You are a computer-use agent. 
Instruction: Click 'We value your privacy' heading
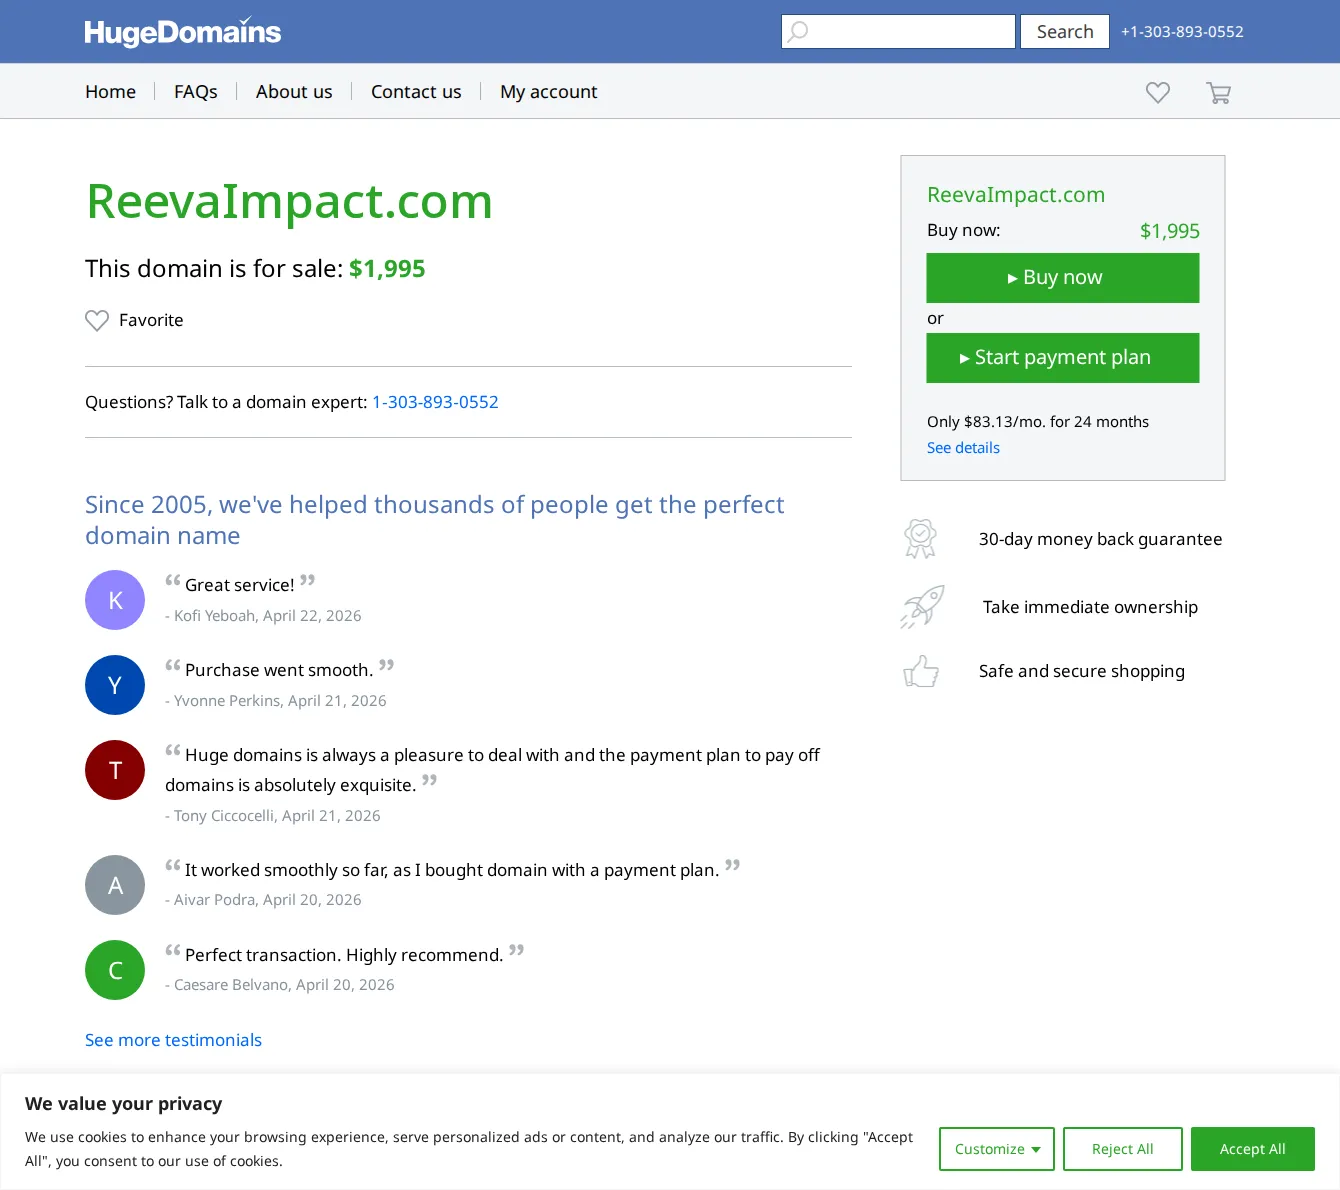pos(124,1104)
